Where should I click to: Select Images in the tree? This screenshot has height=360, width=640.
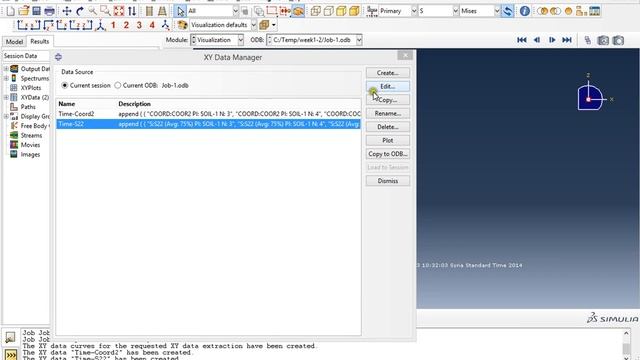(x=30, y=154)
